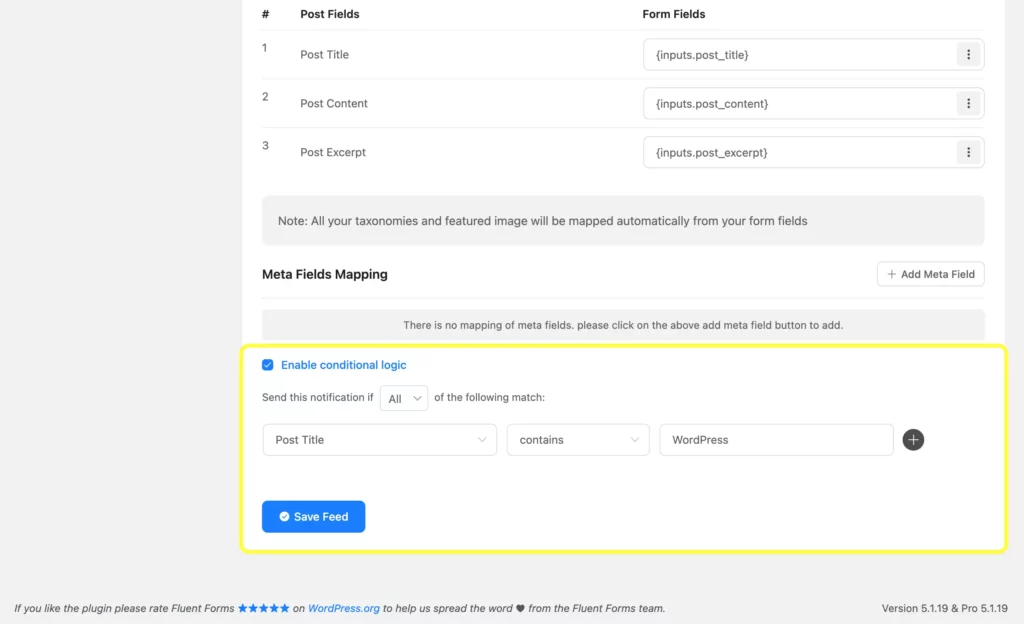This screenshot has width=1024, height=624.
Task: Click the plus icon inside Add Meta Field
Action: click(891, 273)
